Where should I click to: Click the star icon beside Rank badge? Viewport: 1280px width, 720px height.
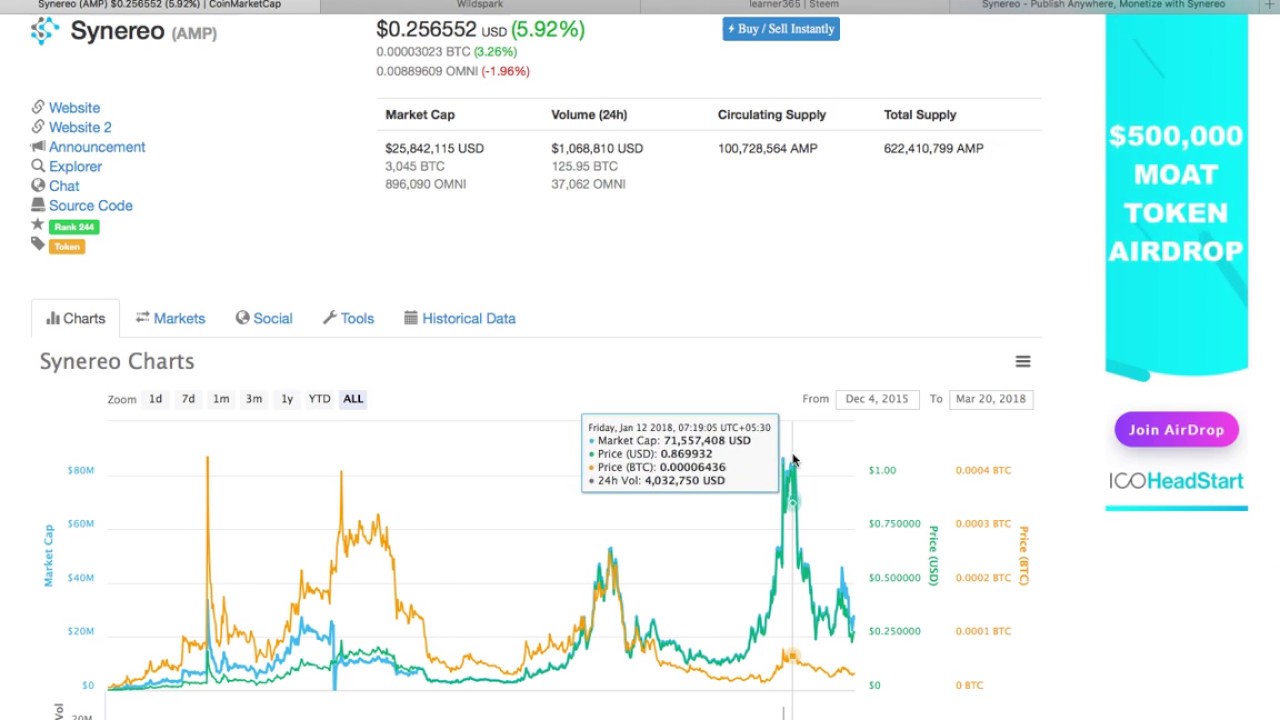tap(38, 225)
